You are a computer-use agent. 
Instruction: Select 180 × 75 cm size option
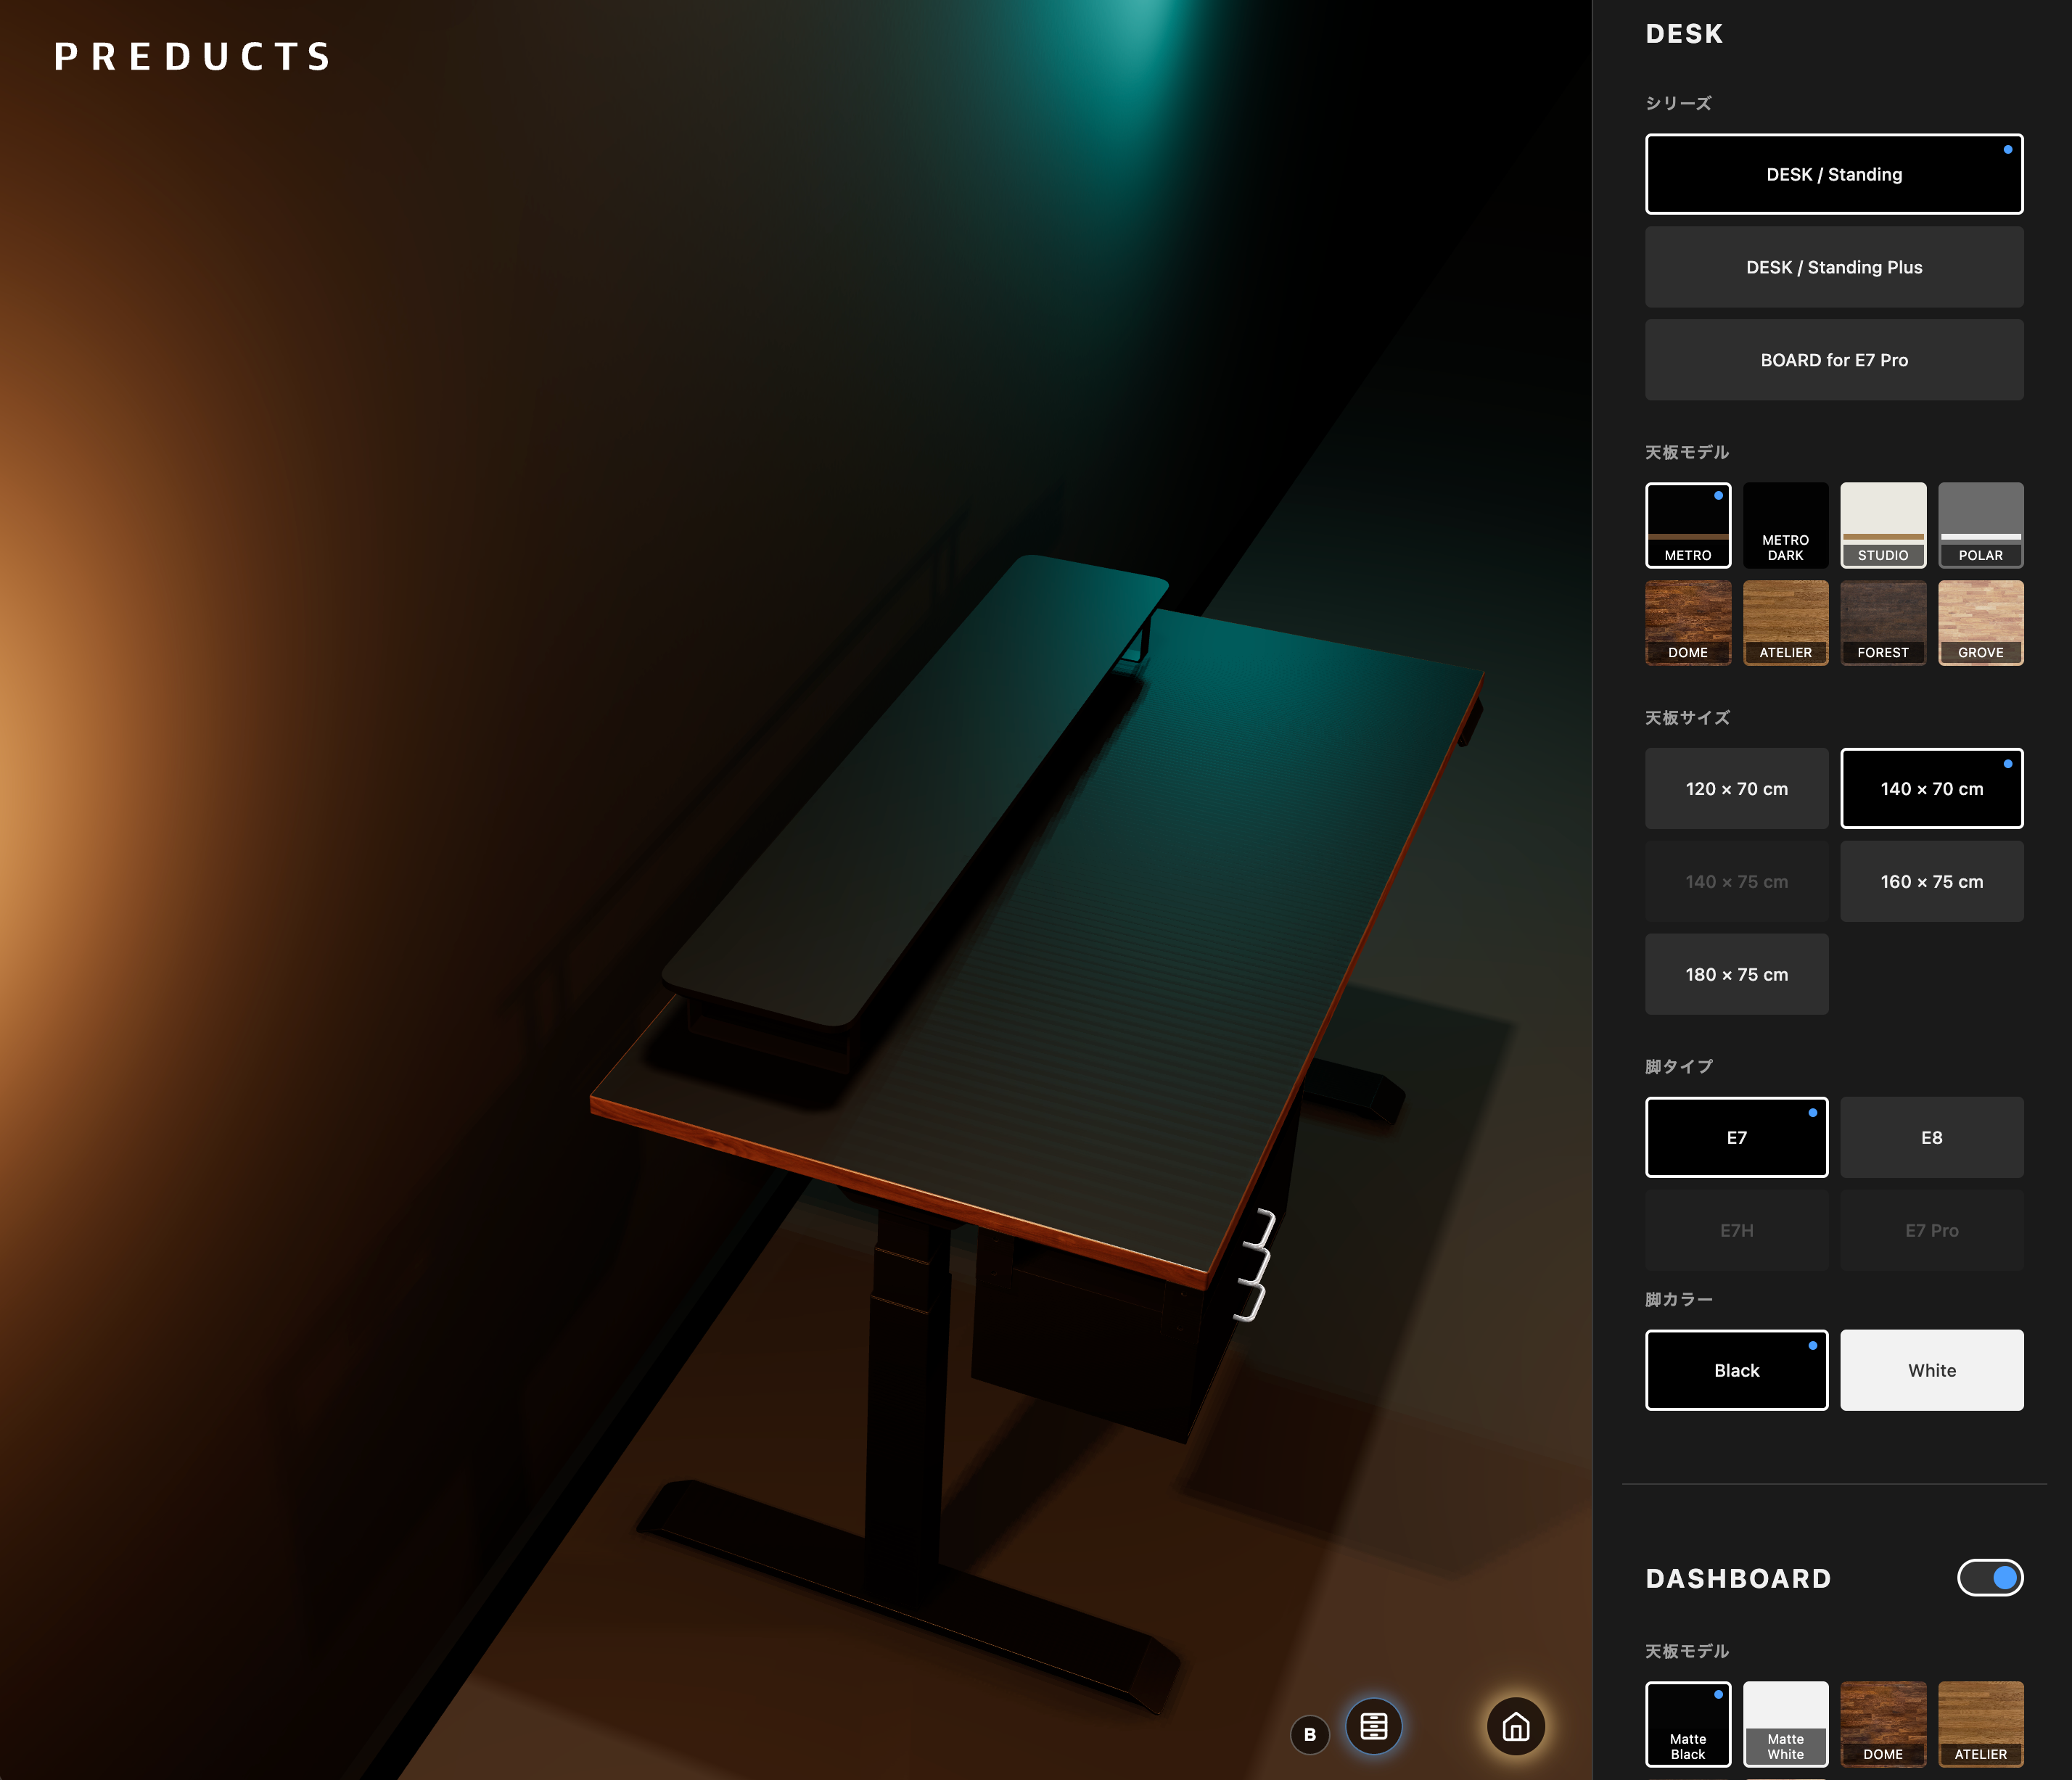coord(1736,974)
